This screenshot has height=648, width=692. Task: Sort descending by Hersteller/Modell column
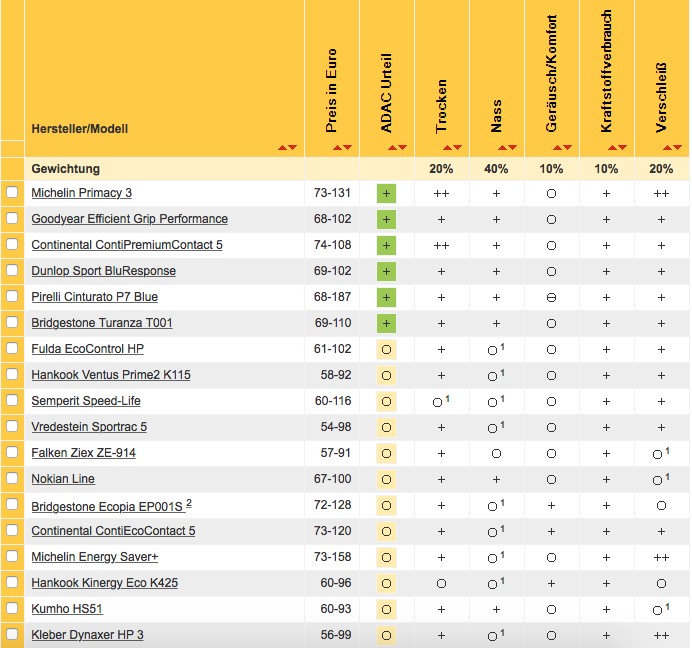tap(293, 147)
